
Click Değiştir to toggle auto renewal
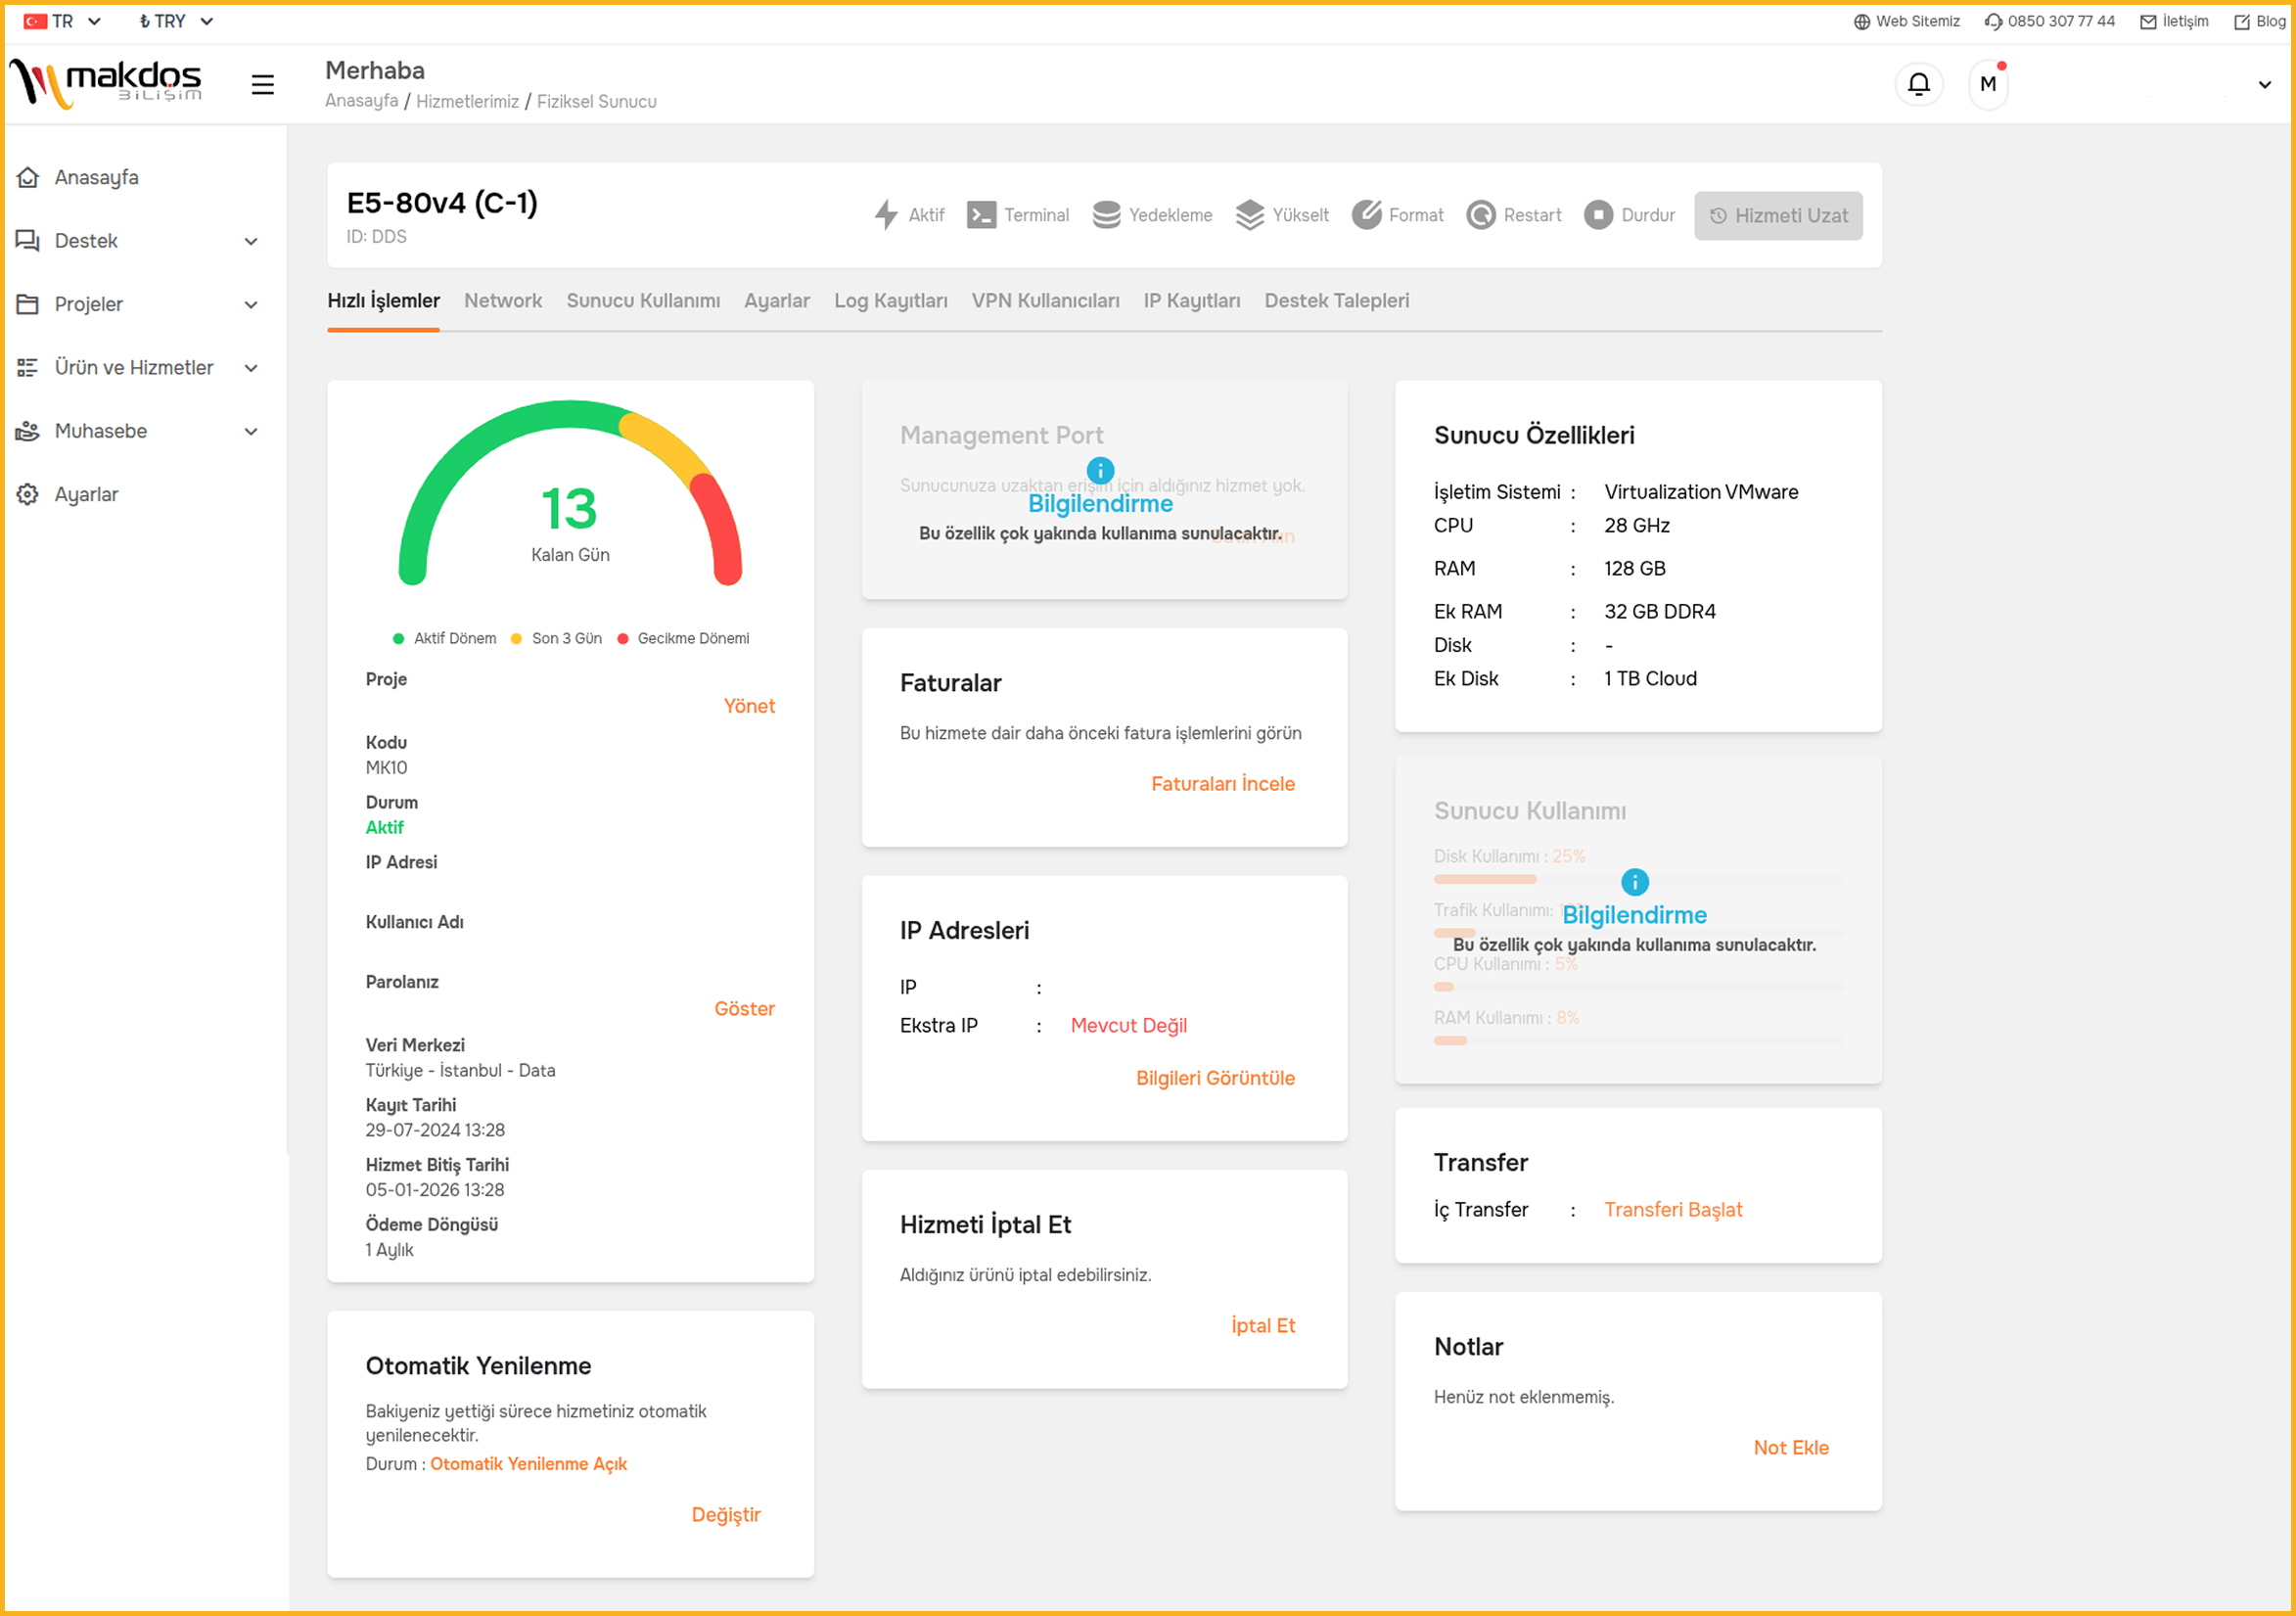point(725,1514)
